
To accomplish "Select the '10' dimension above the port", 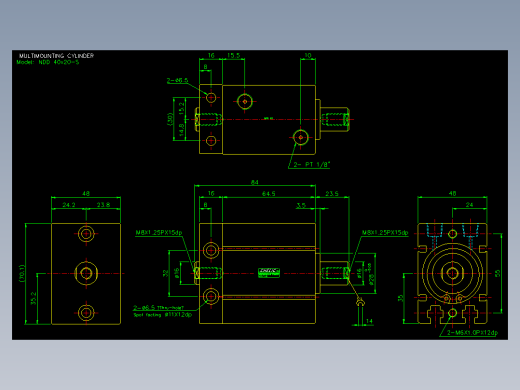I will pyautogui.click(x=308, y=55).
